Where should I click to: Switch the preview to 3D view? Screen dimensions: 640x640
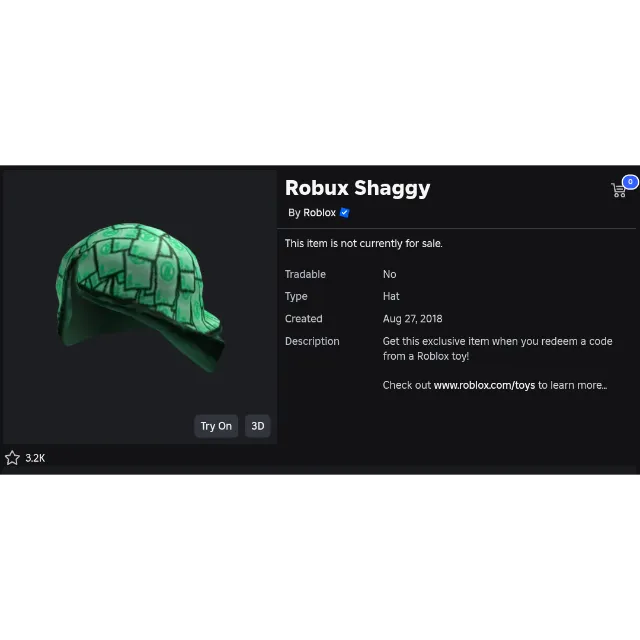pyautogui.click(x=258, y=426)
